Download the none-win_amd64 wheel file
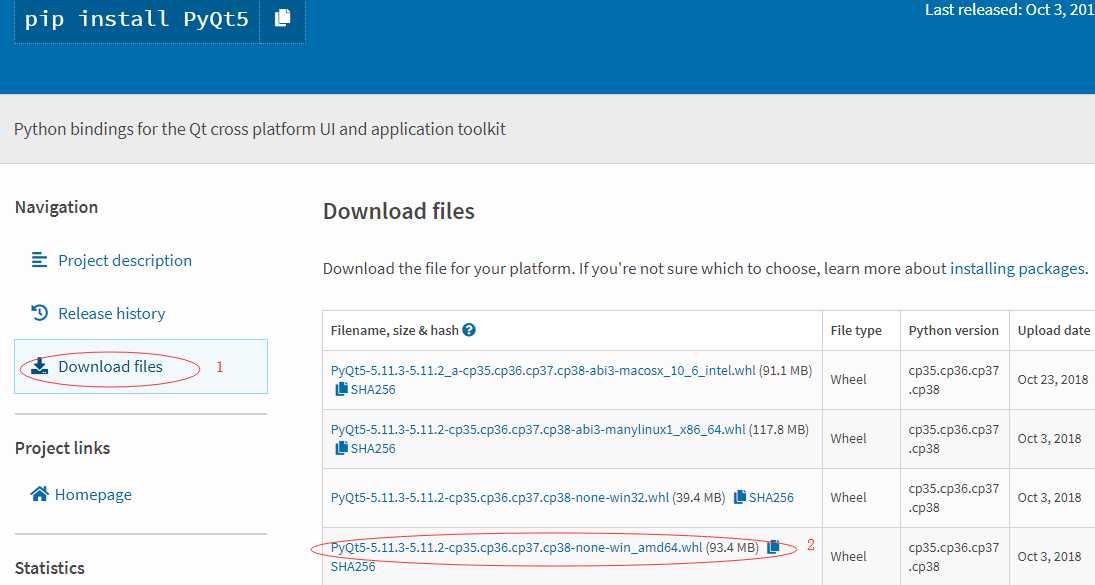 (x=516, y=548)
